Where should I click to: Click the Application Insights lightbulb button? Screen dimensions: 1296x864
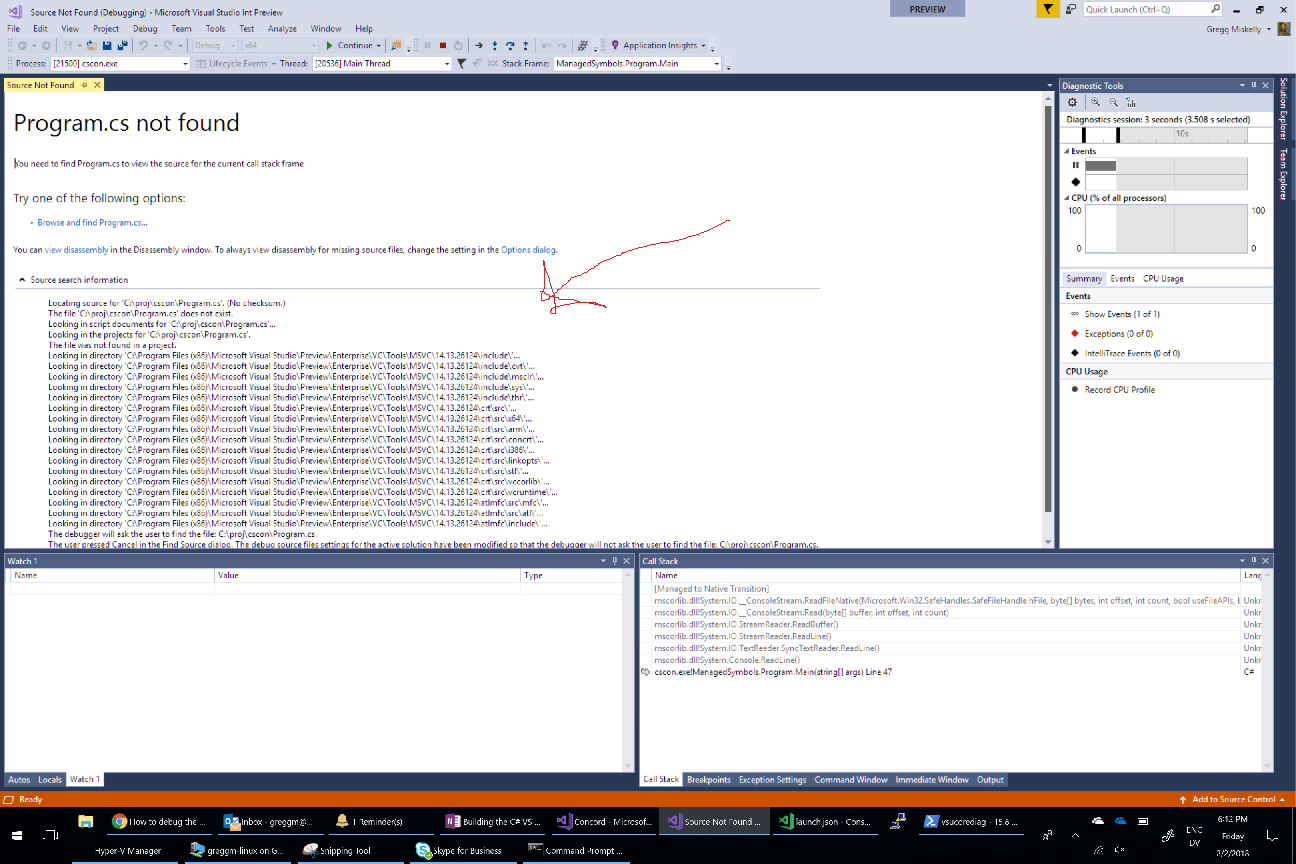[657, 45]
